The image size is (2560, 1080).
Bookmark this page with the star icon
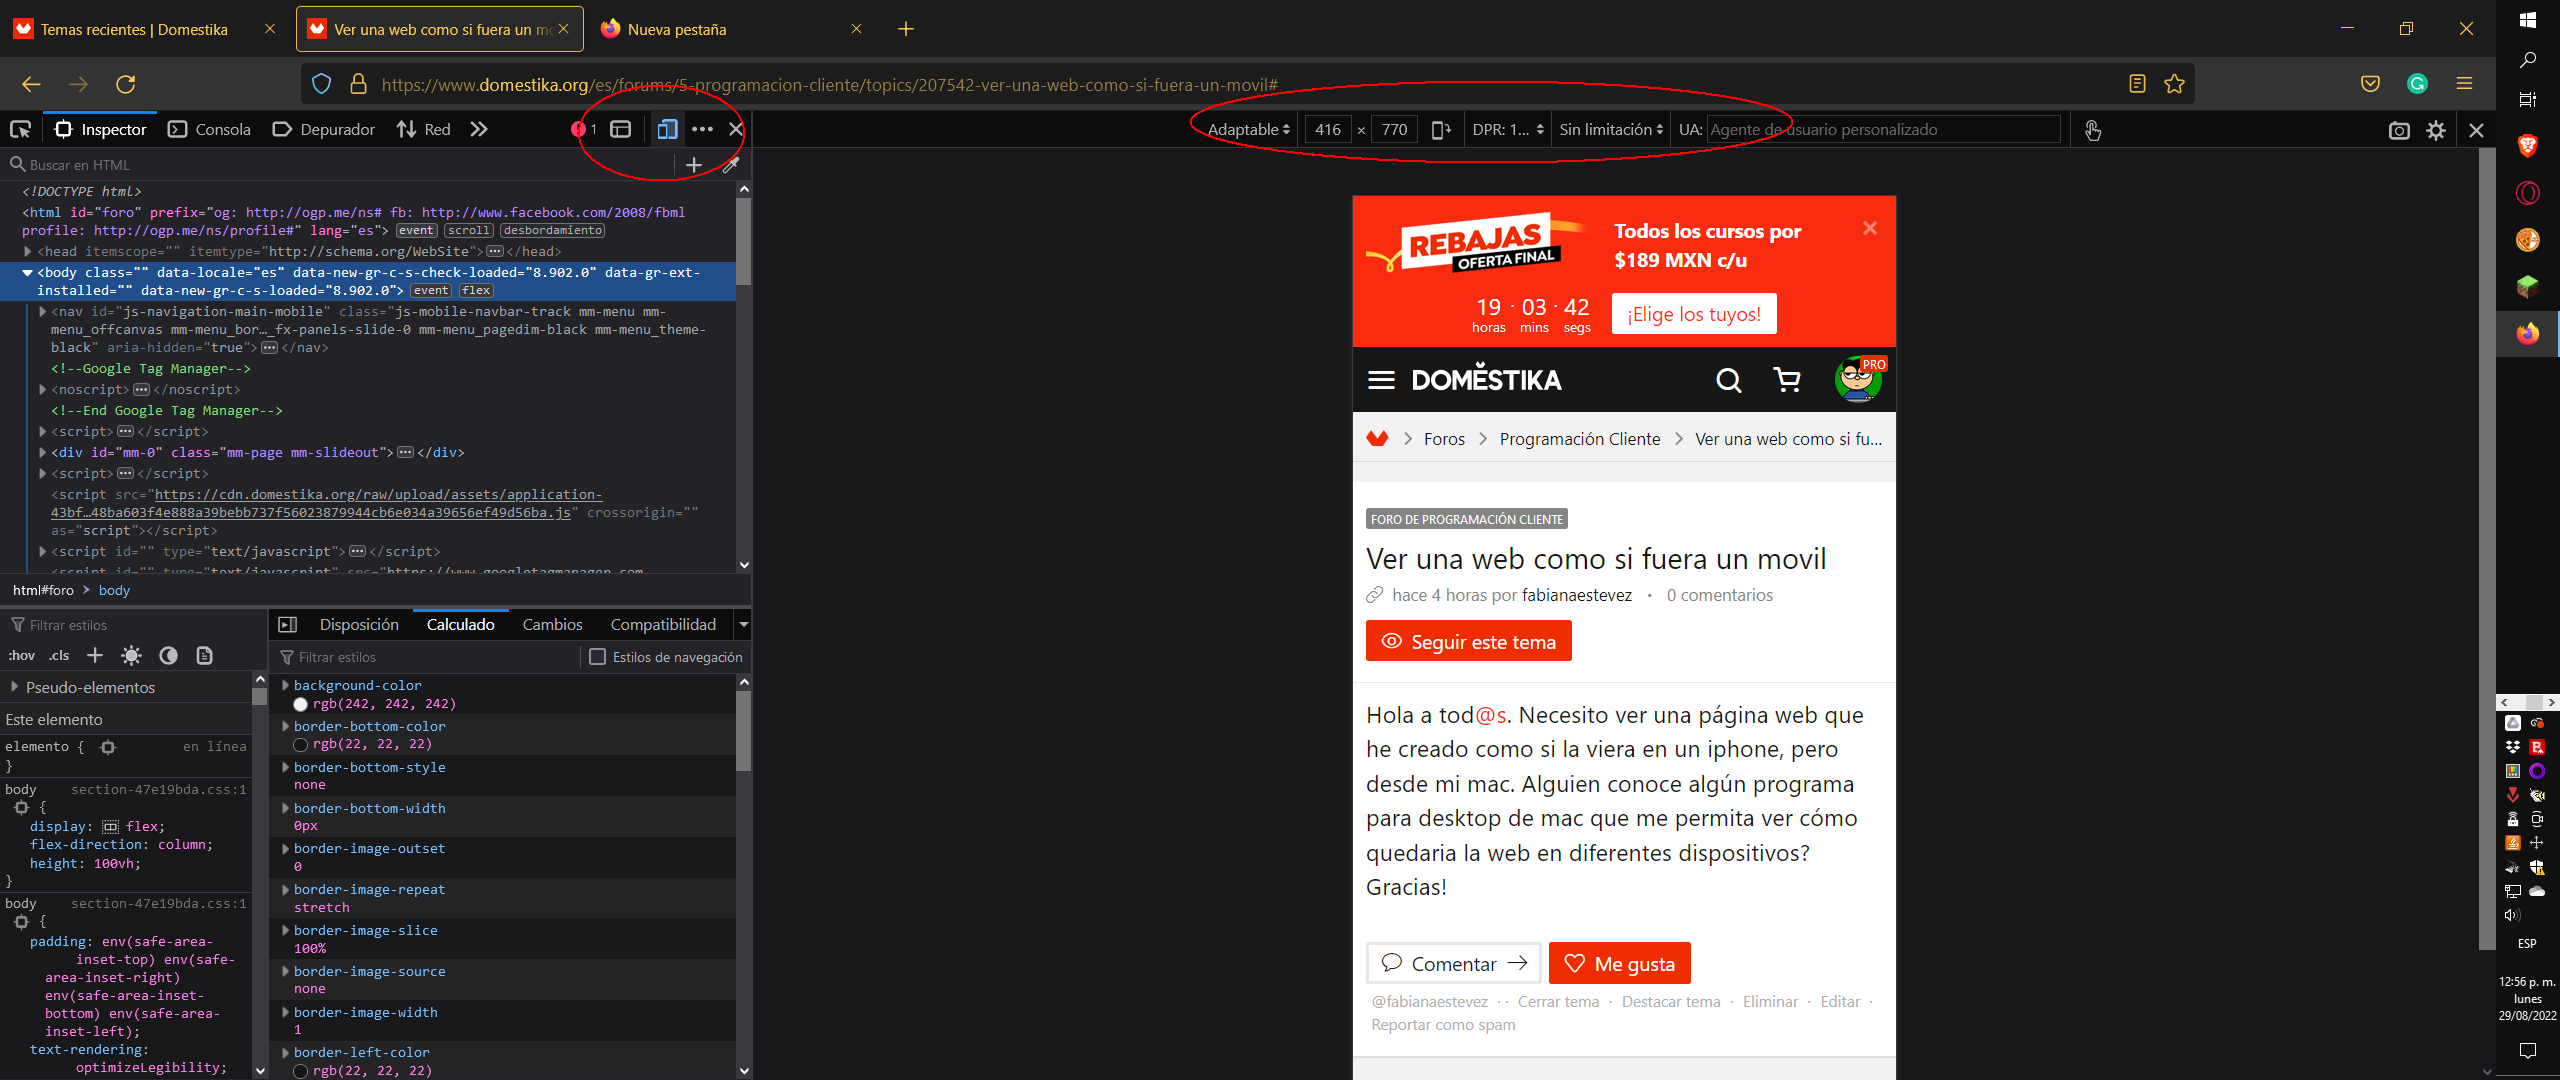2174,84
